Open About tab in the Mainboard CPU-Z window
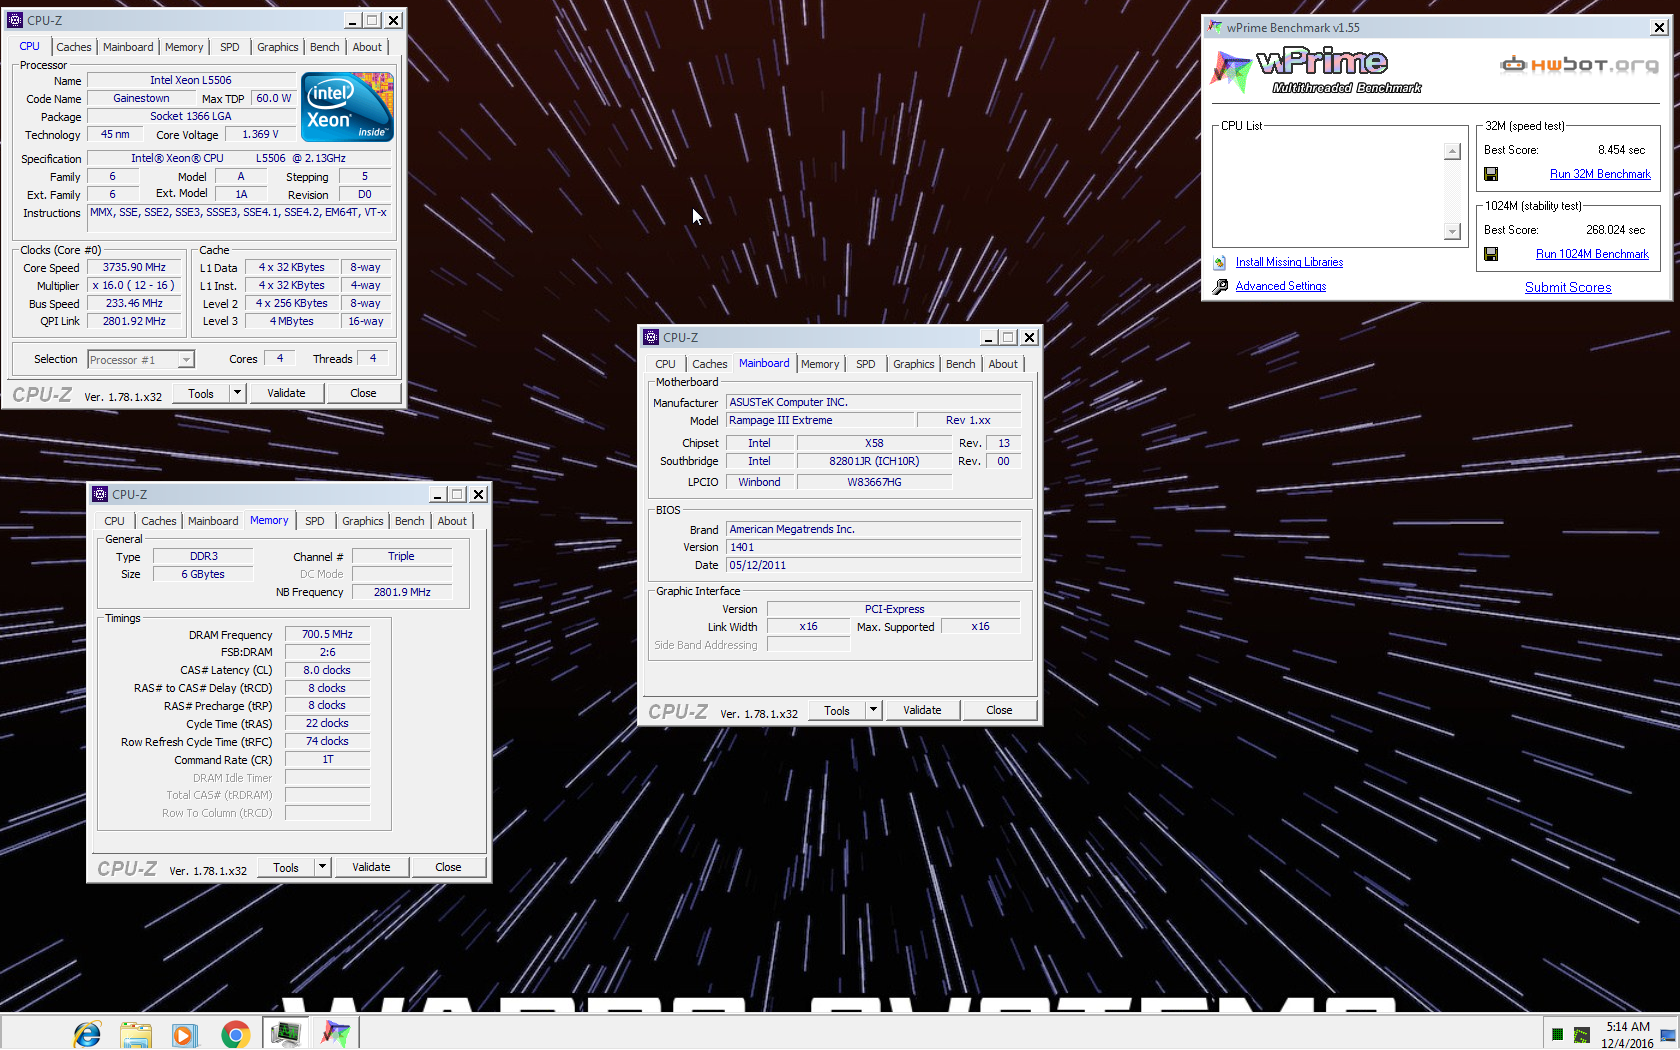The width and height of the screenshot is (1680, 1050). pos(1003,364)
